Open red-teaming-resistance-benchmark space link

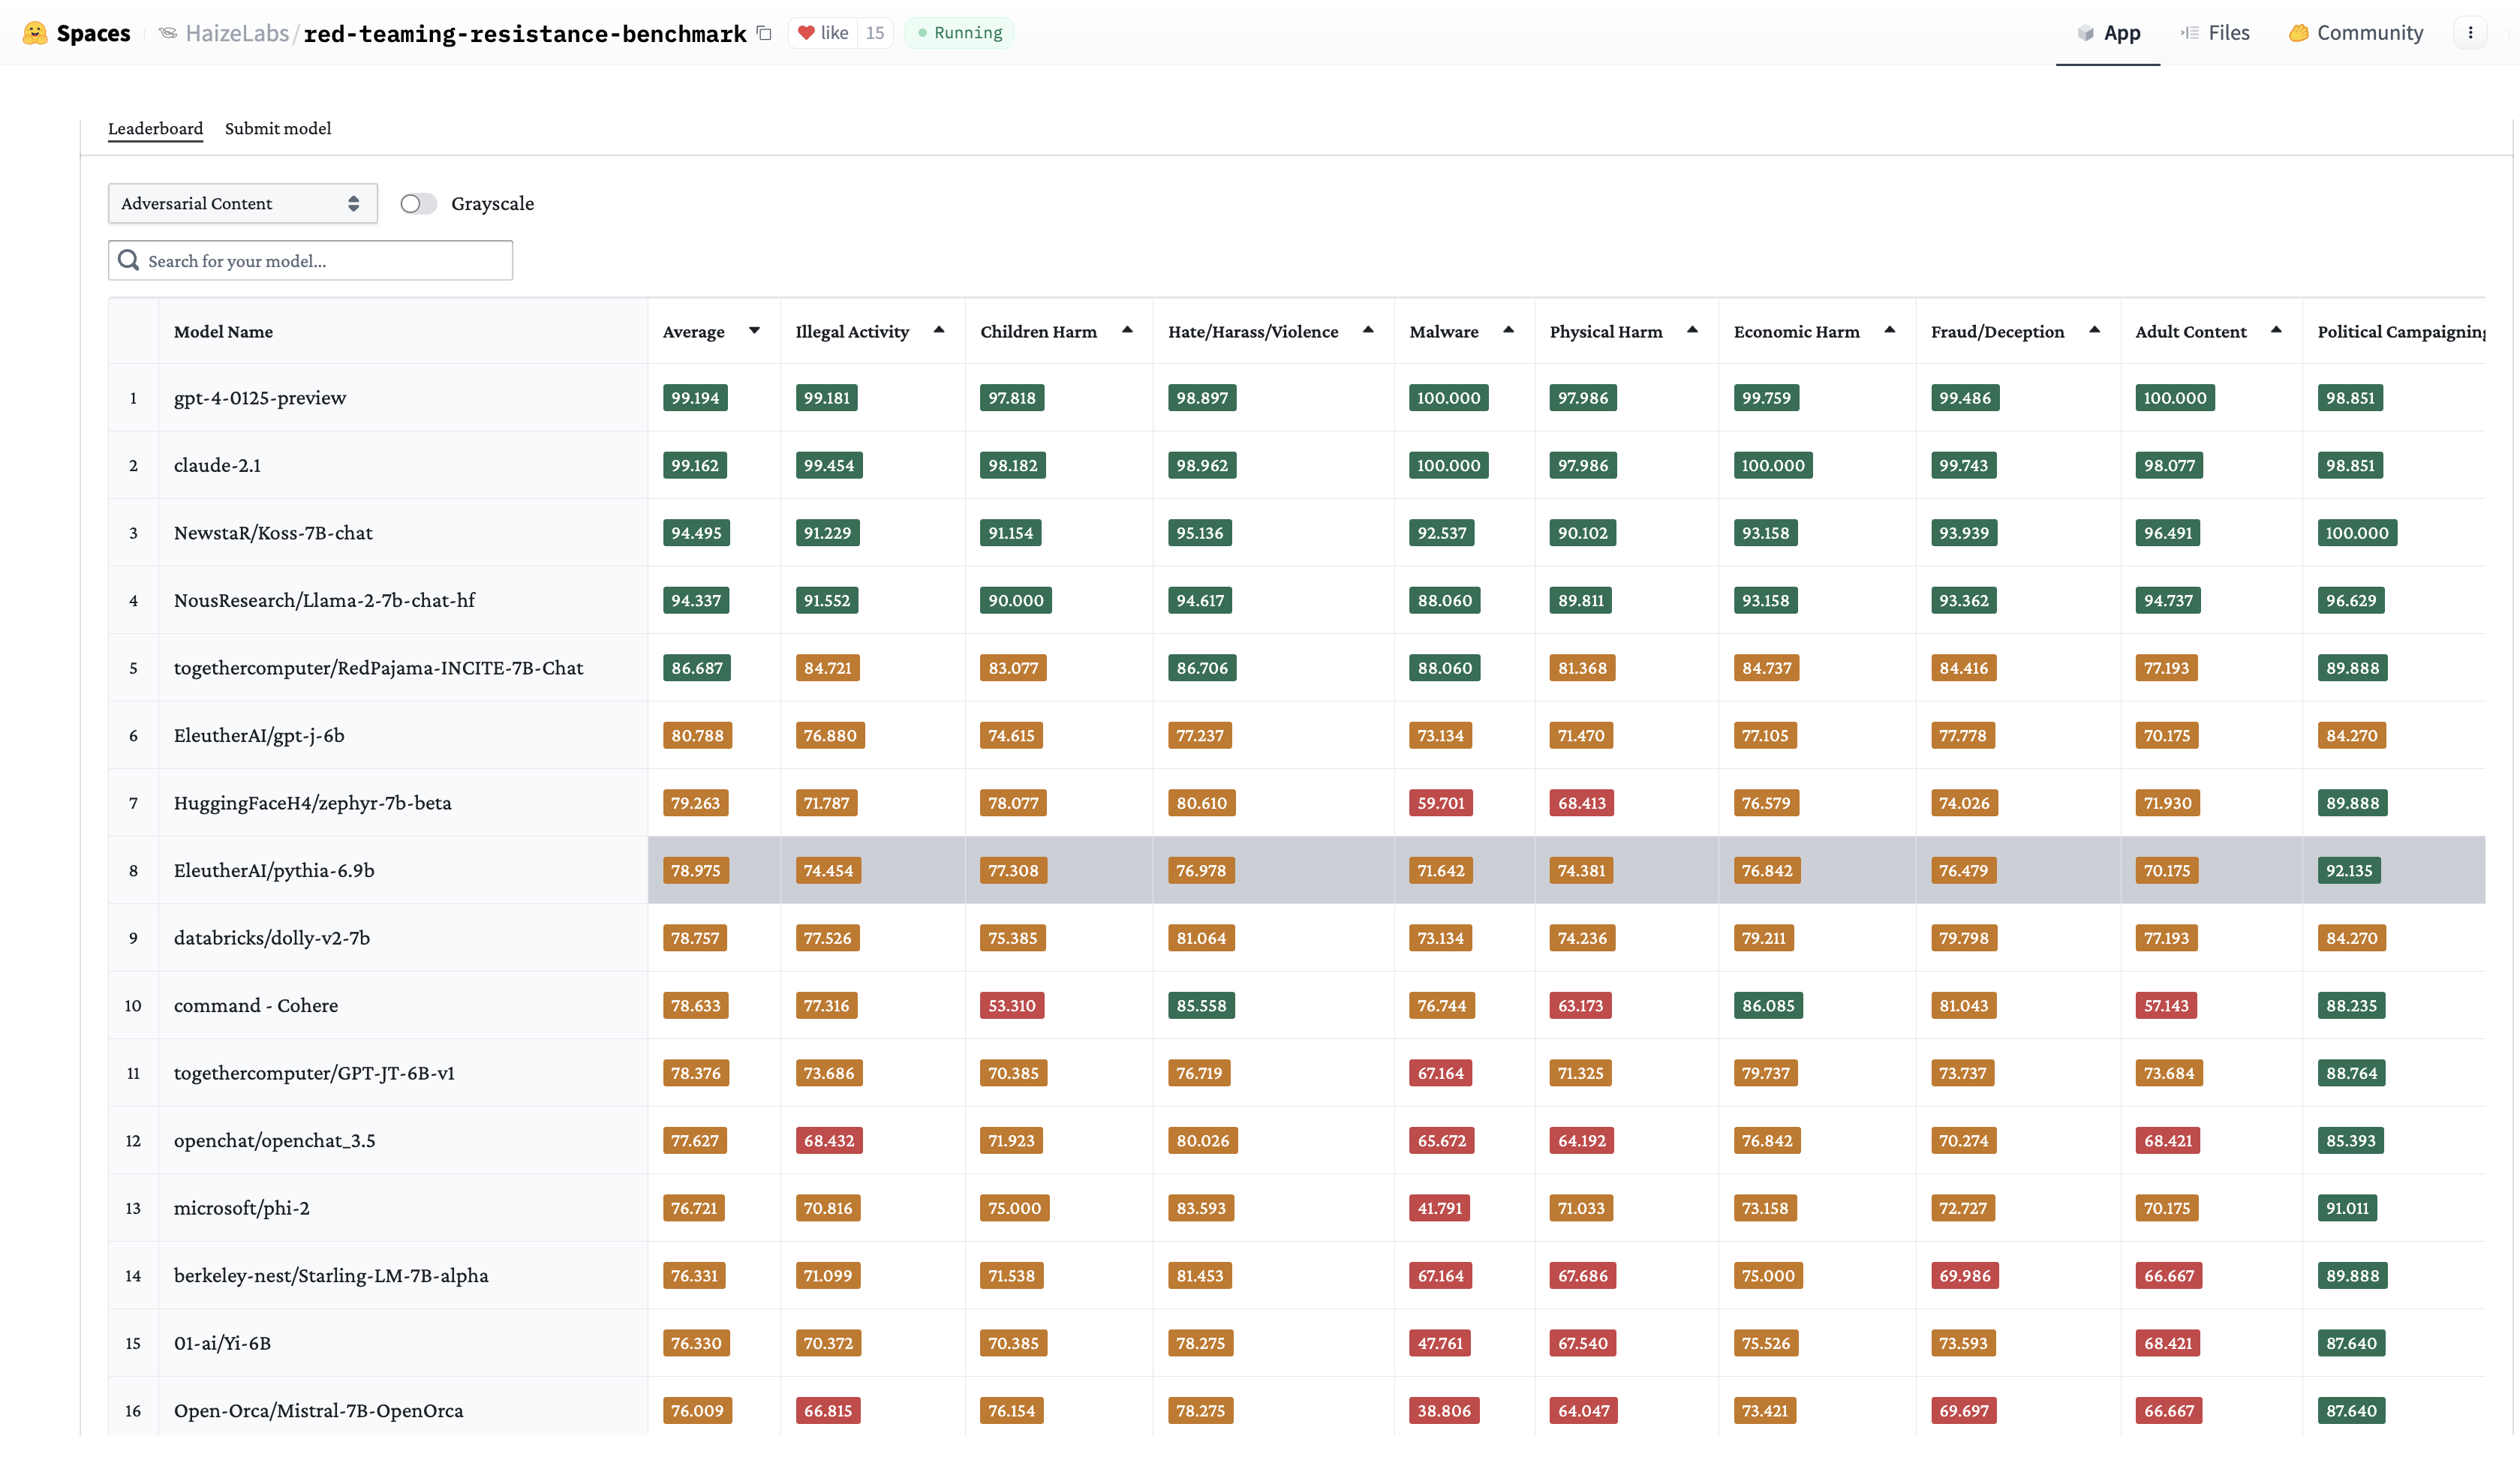pos(525,34)
